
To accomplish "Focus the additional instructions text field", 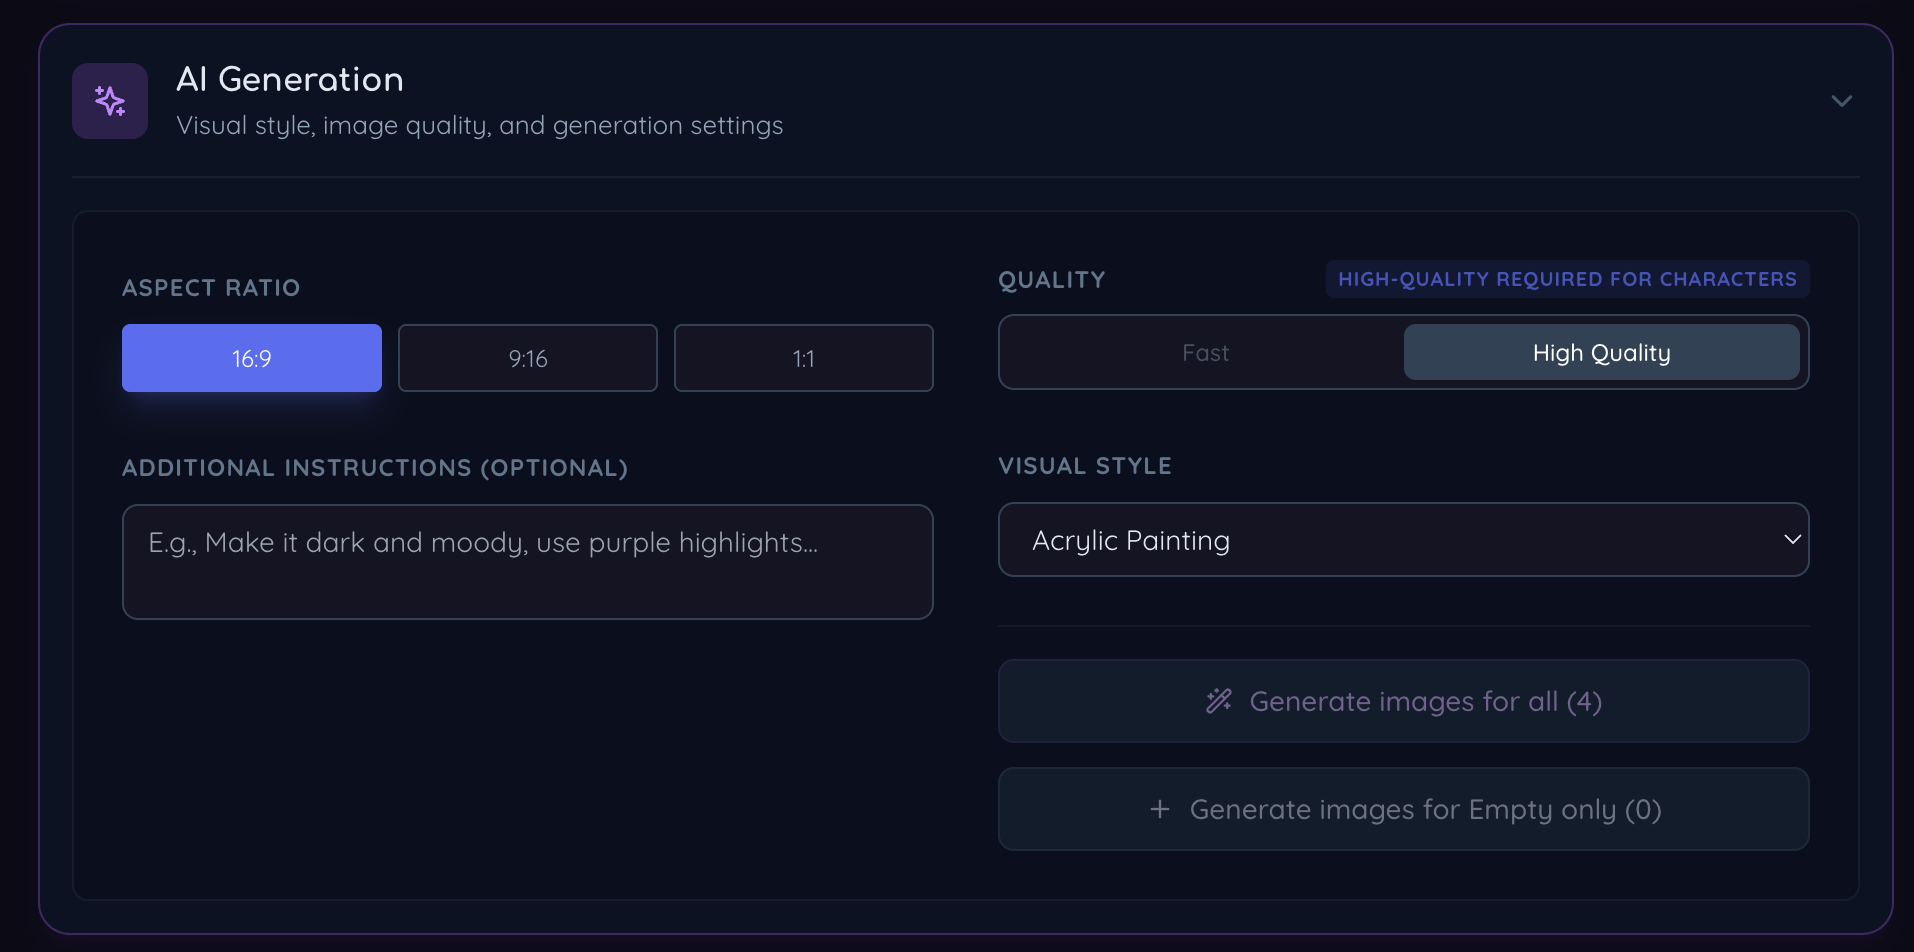I will pyautogui.click(x=528, y=562).
